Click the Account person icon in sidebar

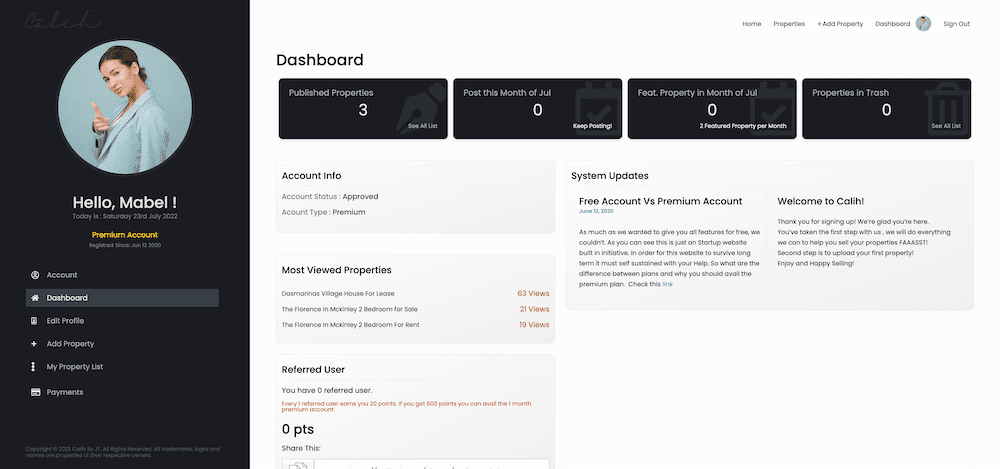[x=36, y=275]
